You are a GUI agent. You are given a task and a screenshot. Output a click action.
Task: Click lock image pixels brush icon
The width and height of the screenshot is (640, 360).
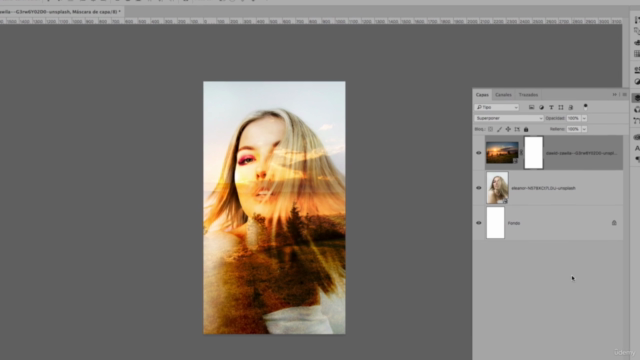click(x=499, y=129)
